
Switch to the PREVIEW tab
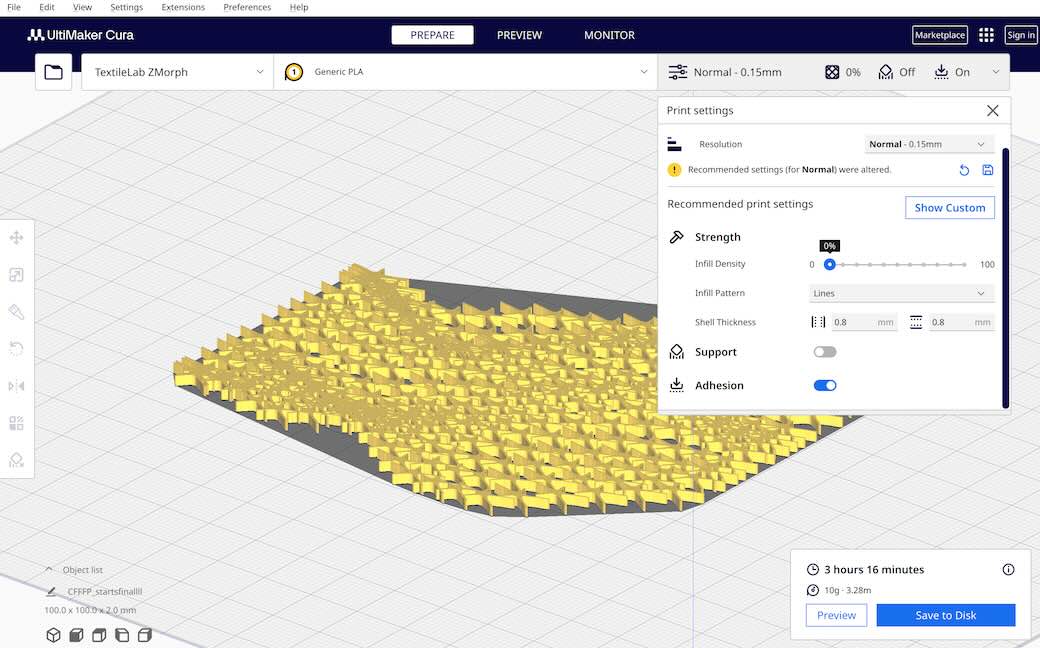(519, 35)
